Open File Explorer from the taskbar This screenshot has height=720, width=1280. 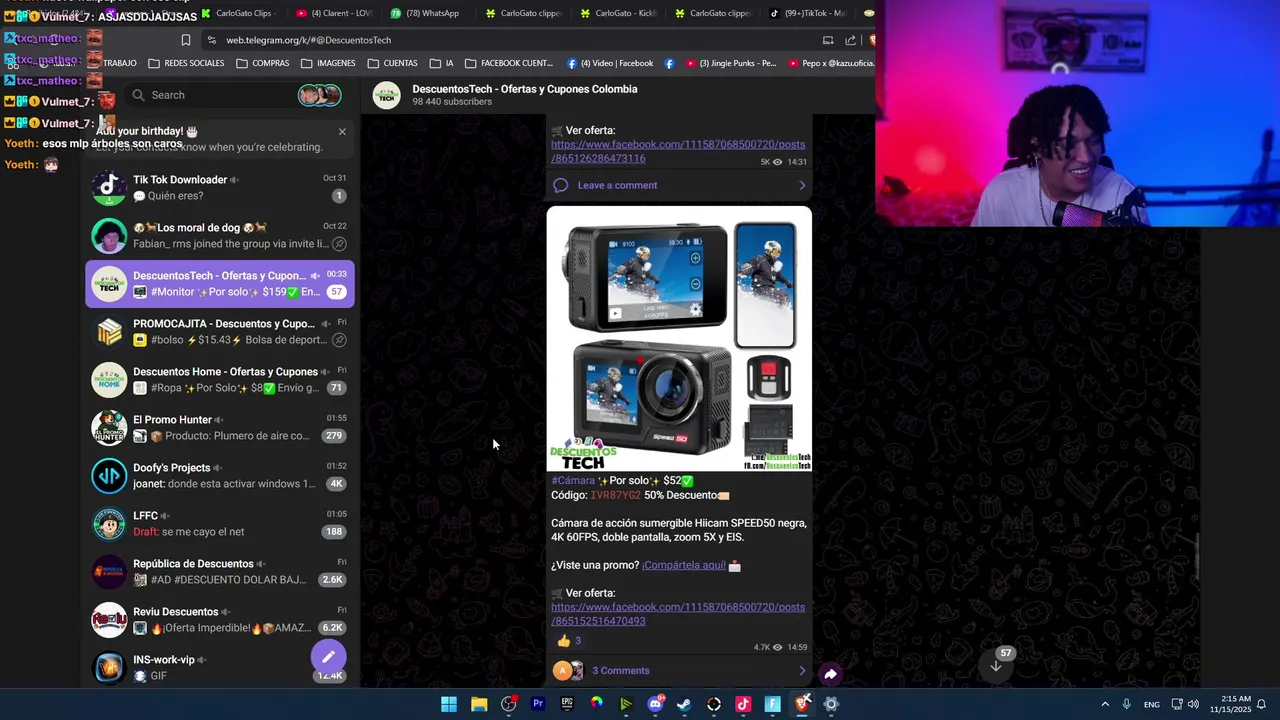[x=479, y=704]
